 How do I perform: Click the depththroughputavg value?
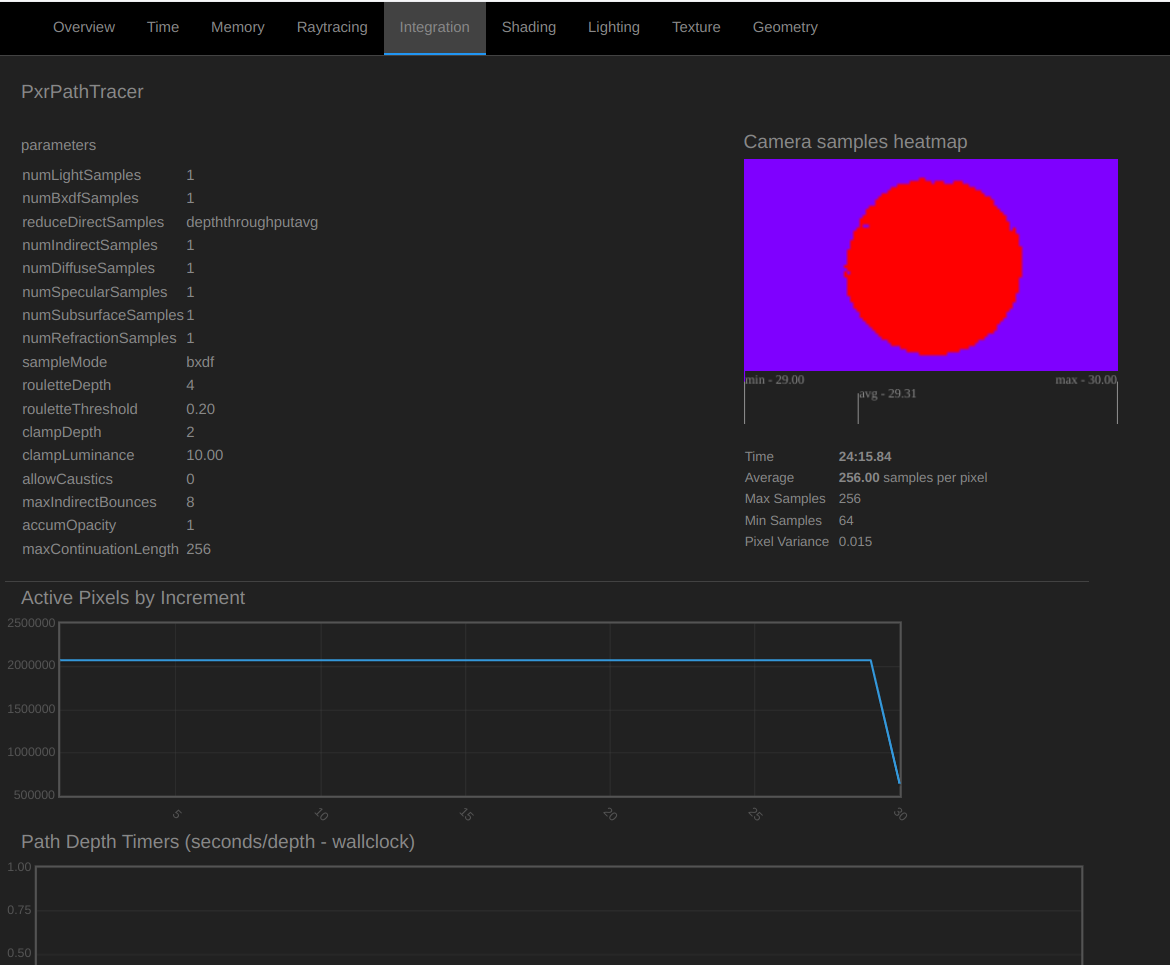click(252, 222)
